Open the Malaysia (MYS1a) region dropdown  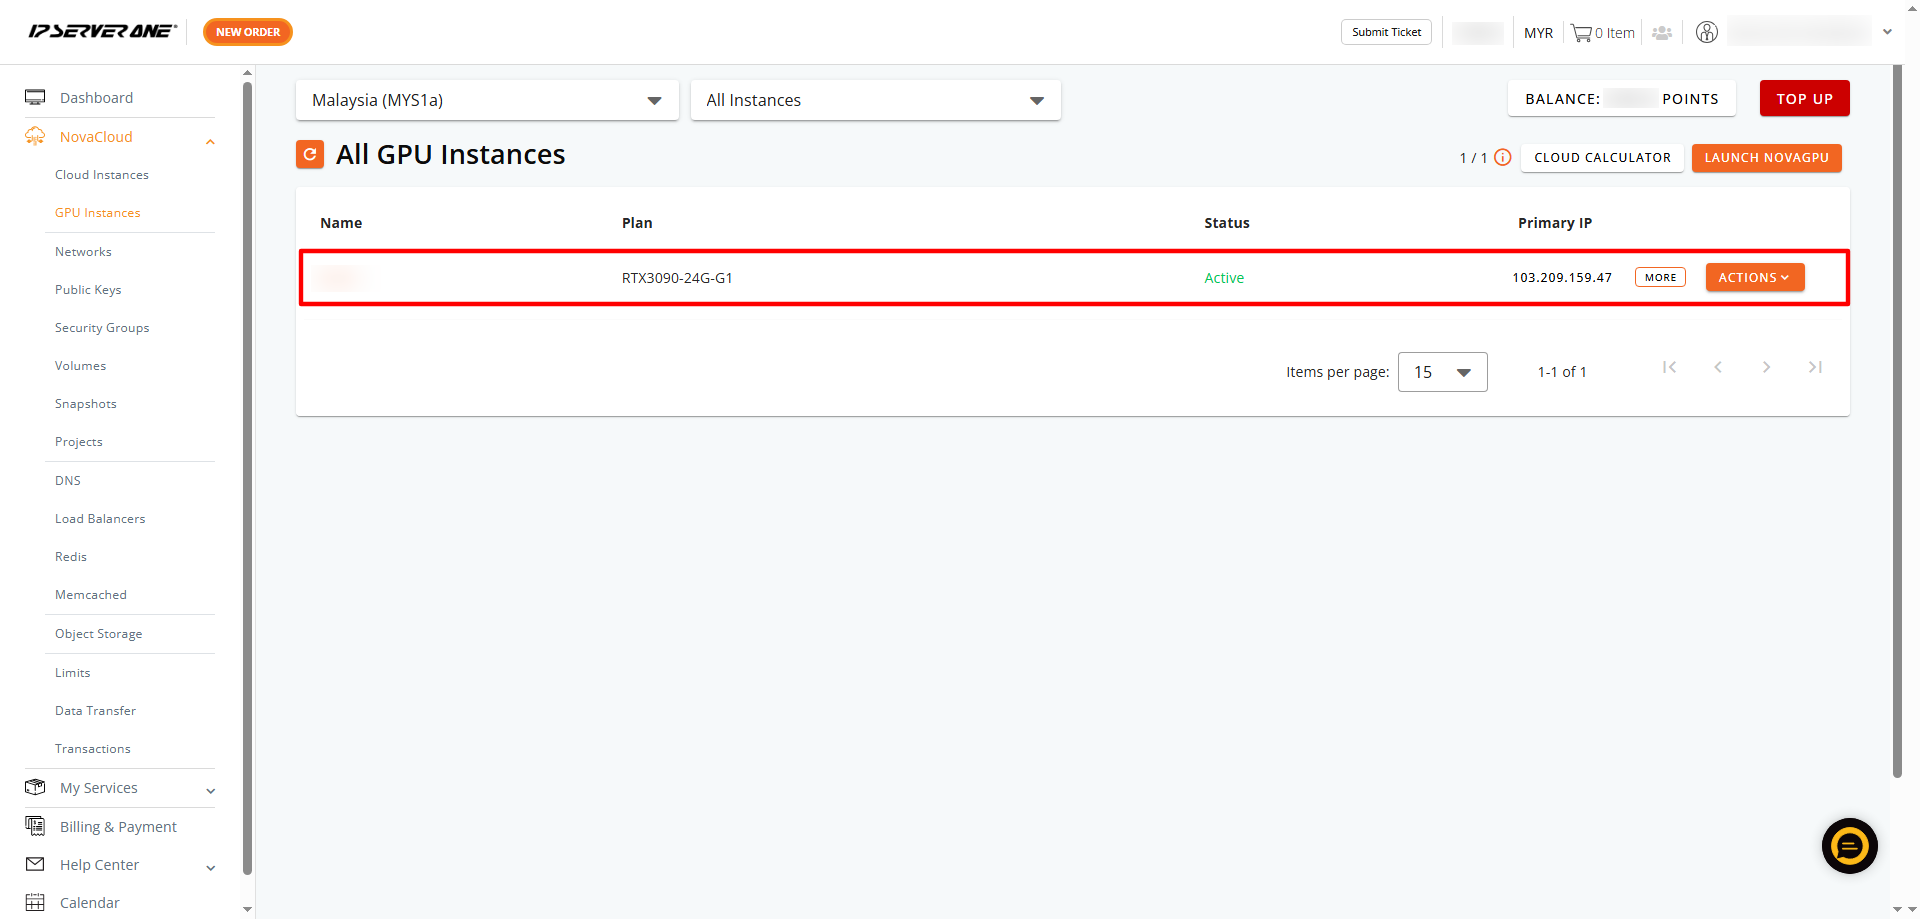tap(487, 100)
